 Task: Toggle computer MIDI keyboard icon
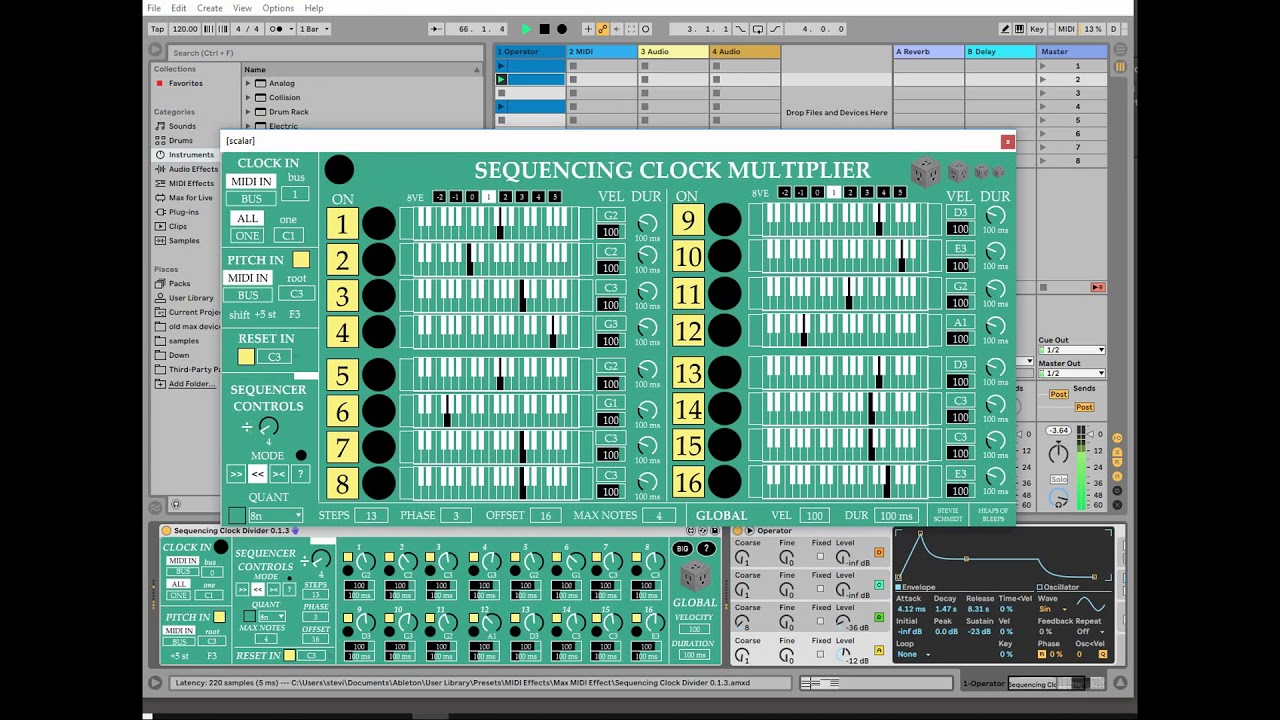tap(1021, 29)
